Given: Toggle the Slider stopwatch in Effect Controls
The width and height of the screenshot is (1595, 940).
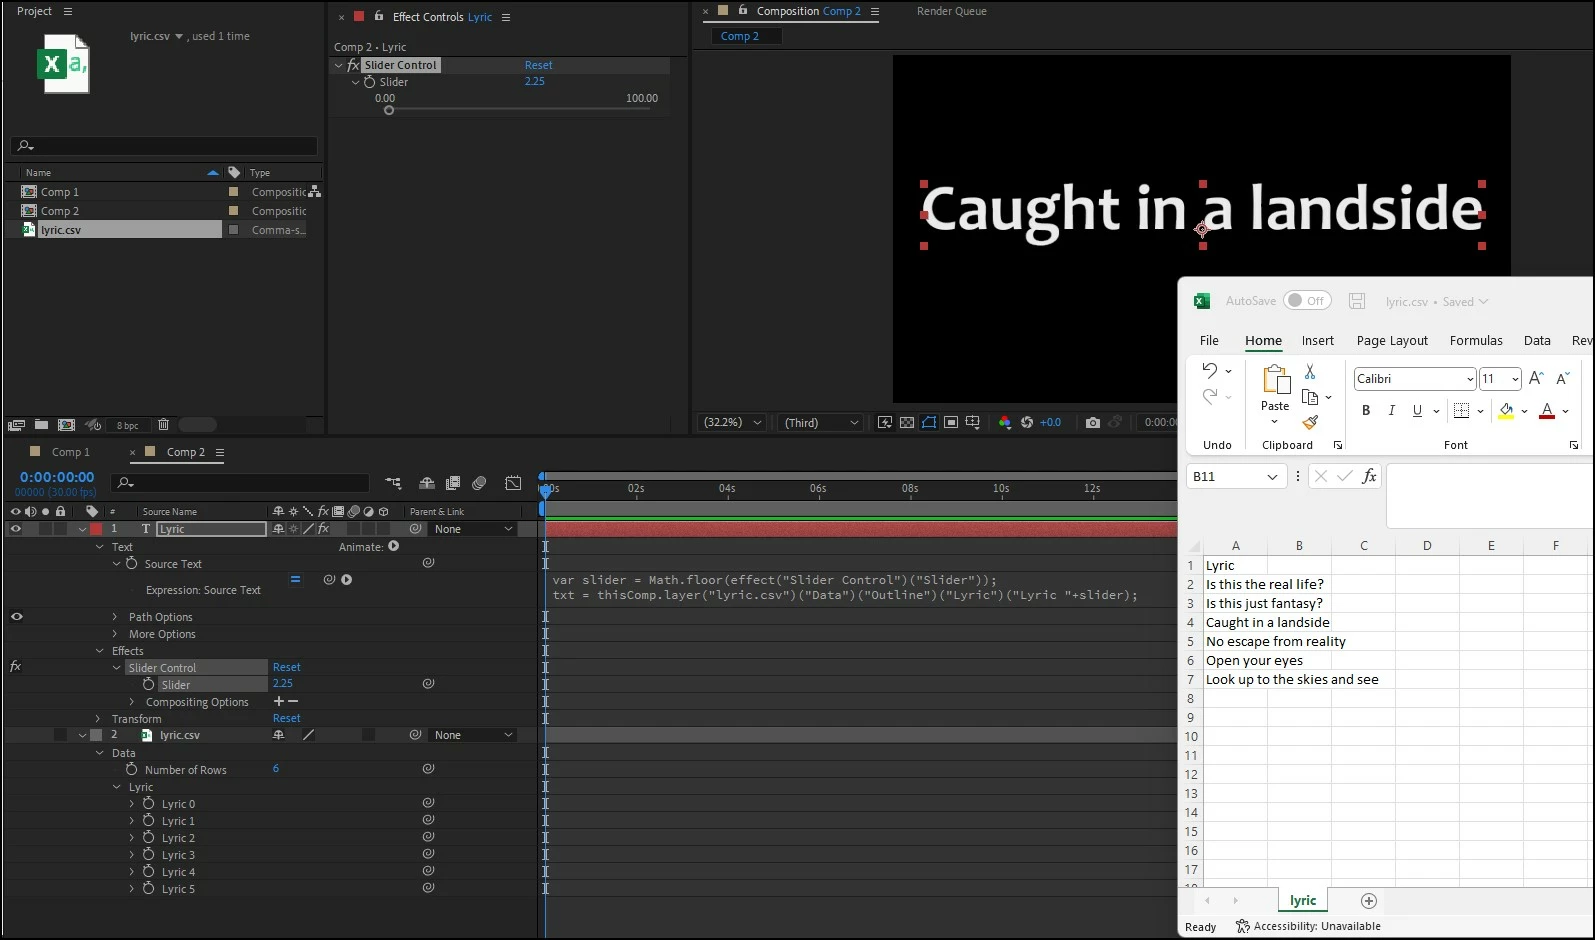Looking at the screenshot, I should [x=369, y=82].
